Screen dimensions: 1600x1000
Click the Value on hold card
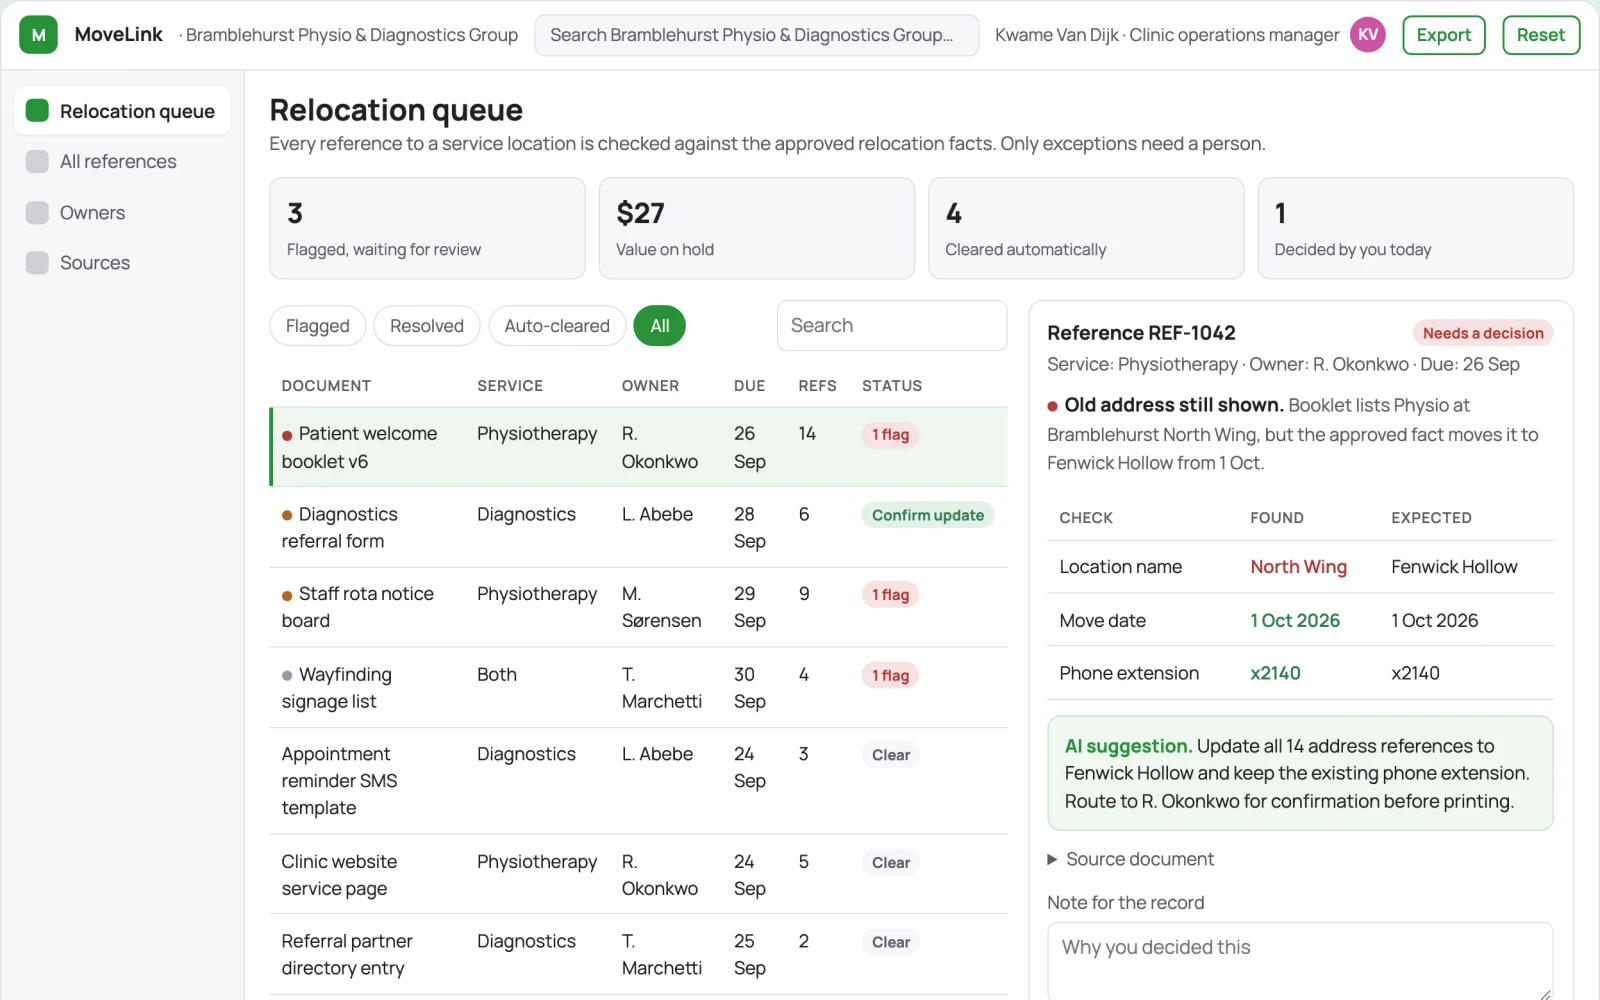click(757, 228)
